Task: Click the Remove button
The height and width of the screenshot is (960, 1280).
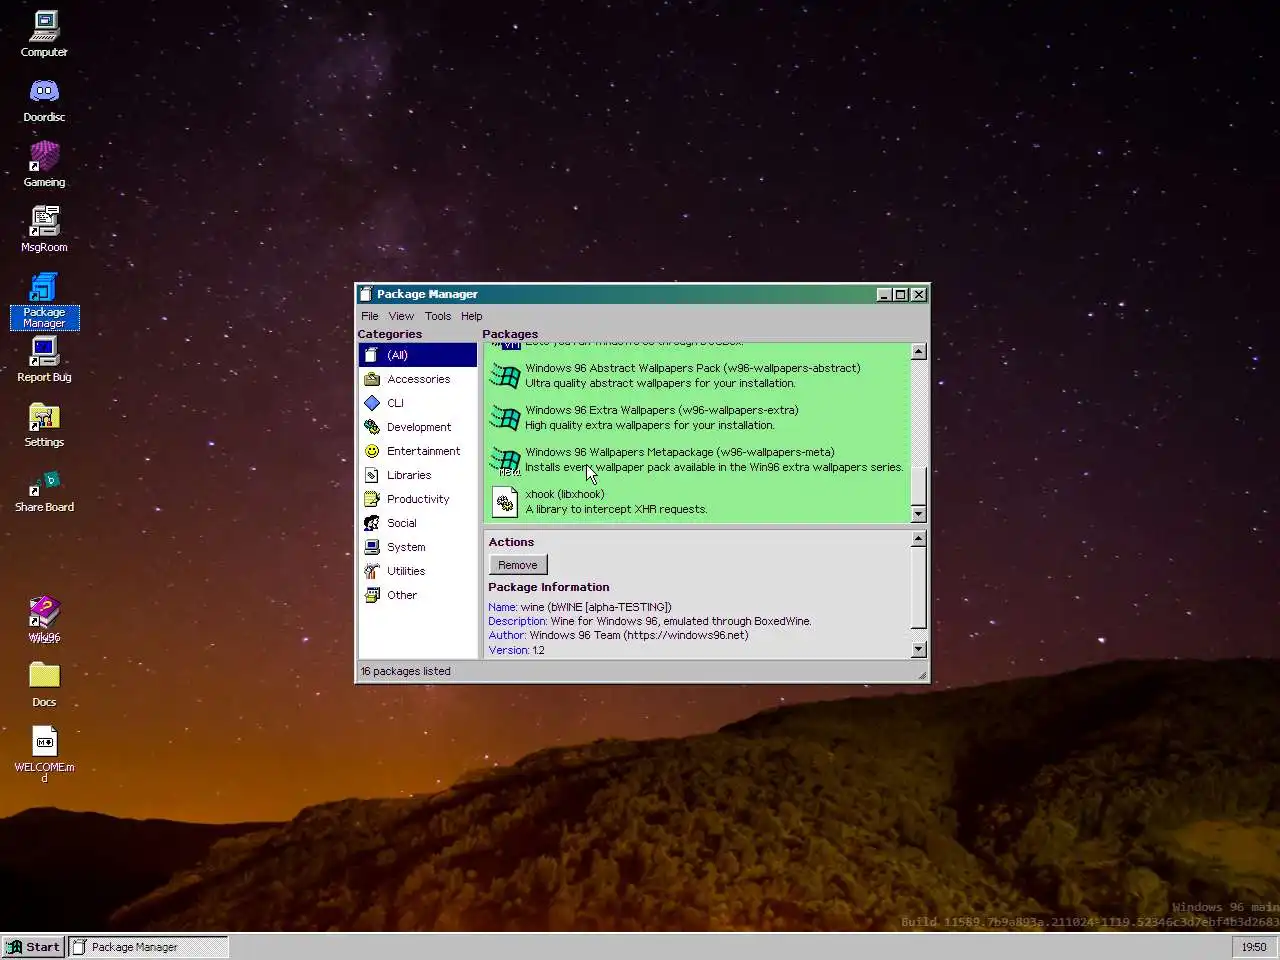Action: click(518, 565)
